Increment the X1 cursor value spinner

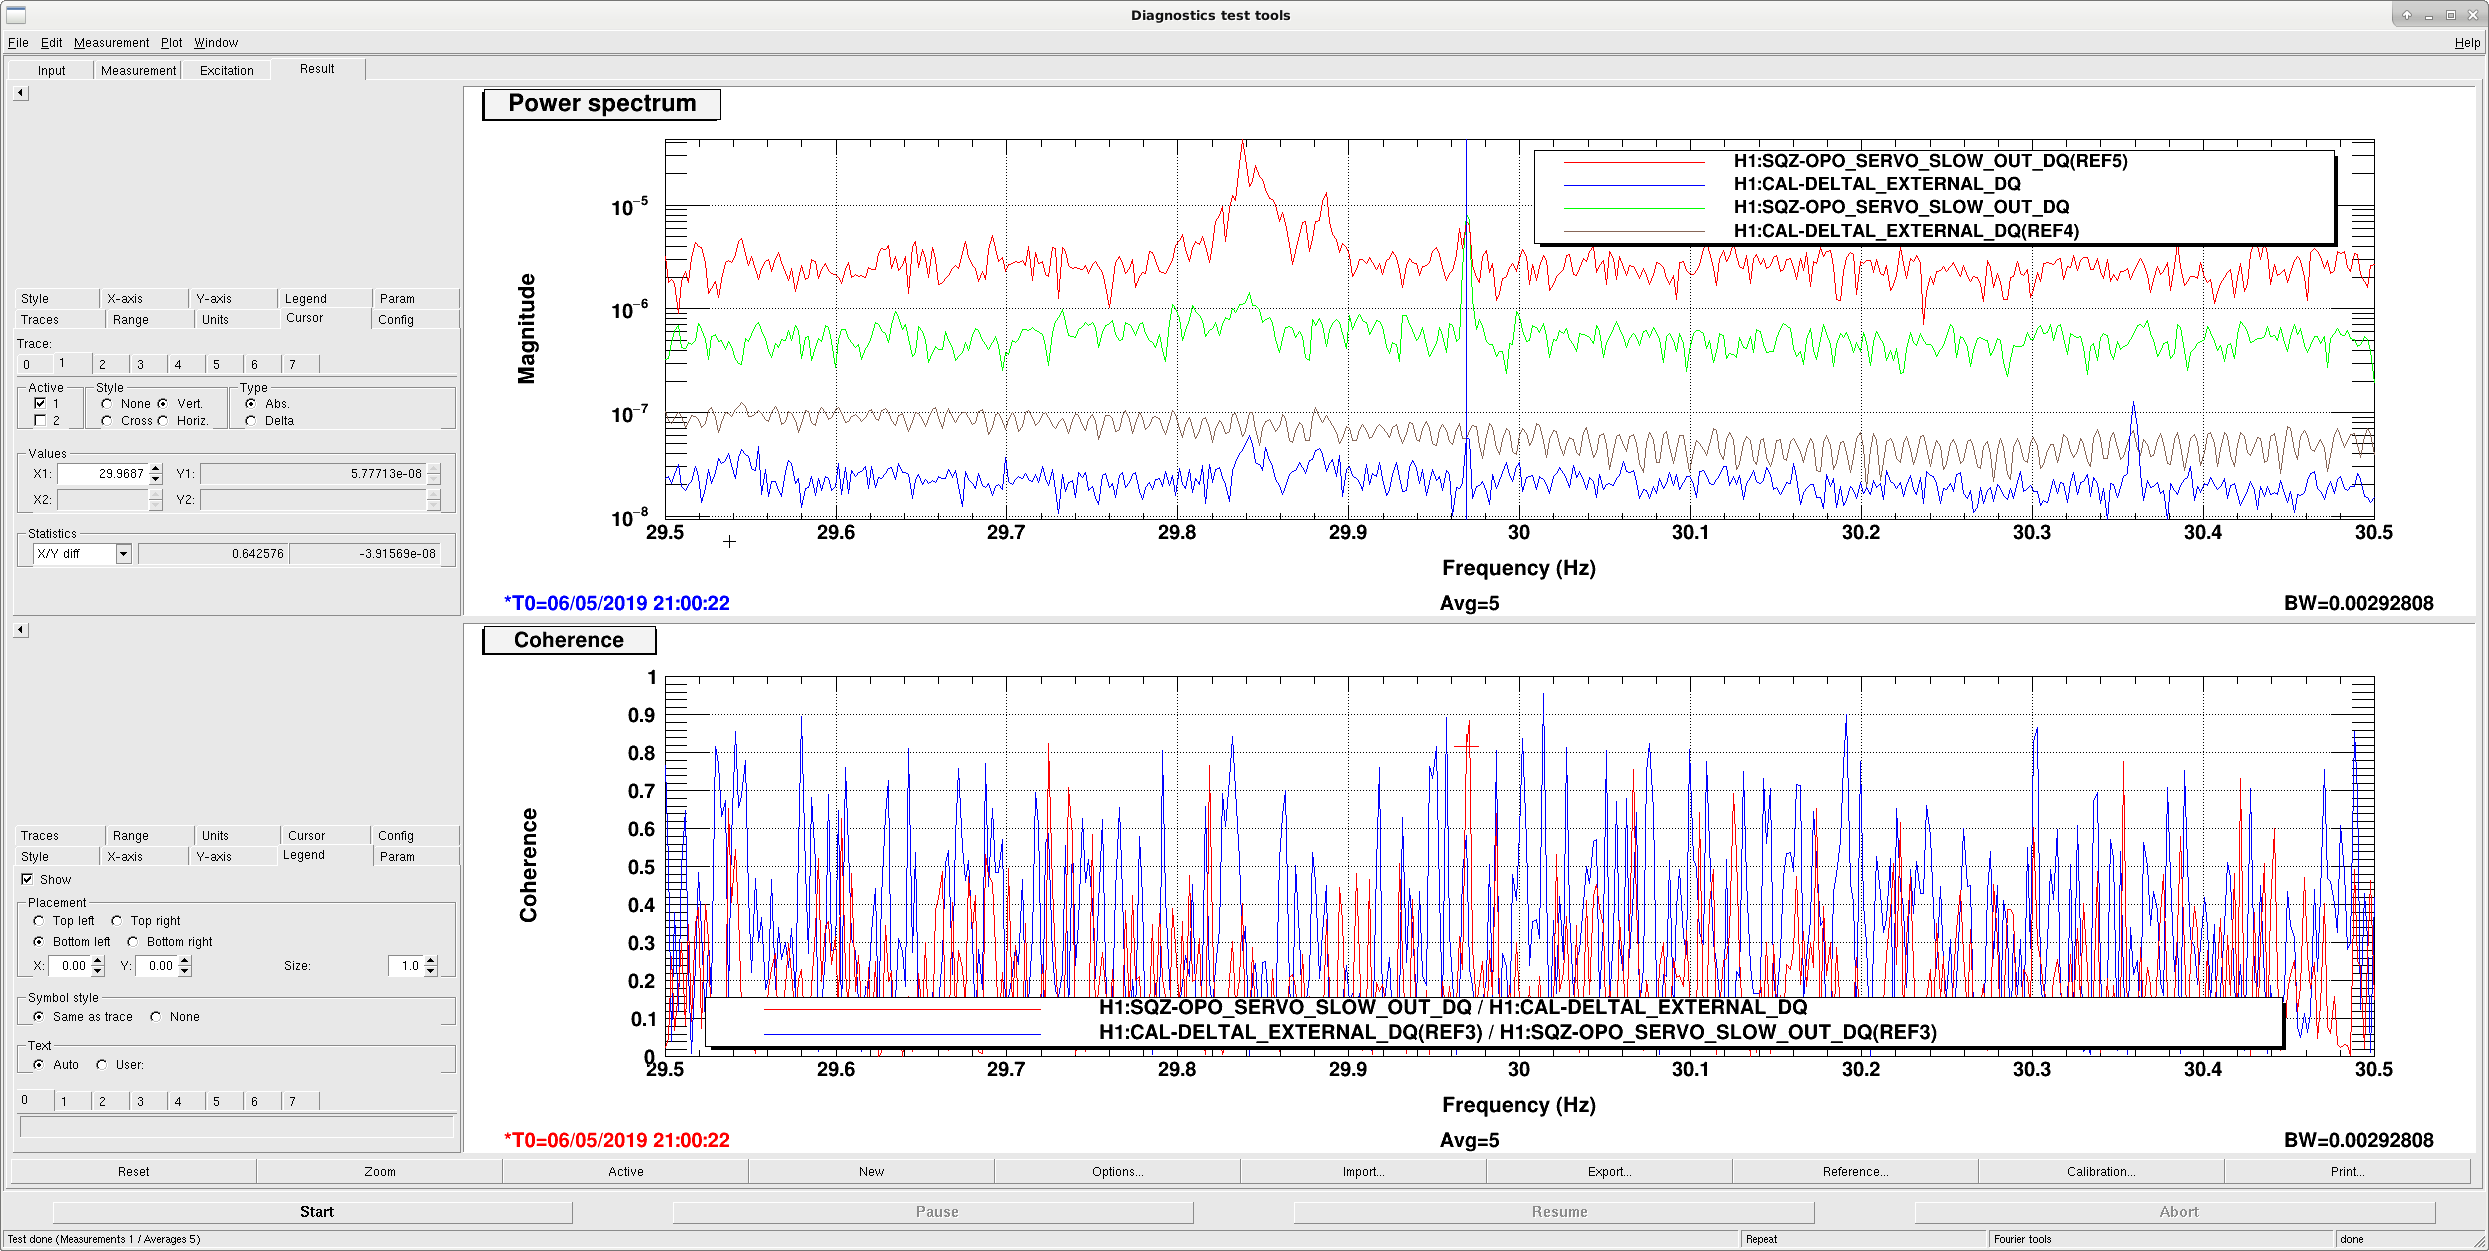pos(156,469)
